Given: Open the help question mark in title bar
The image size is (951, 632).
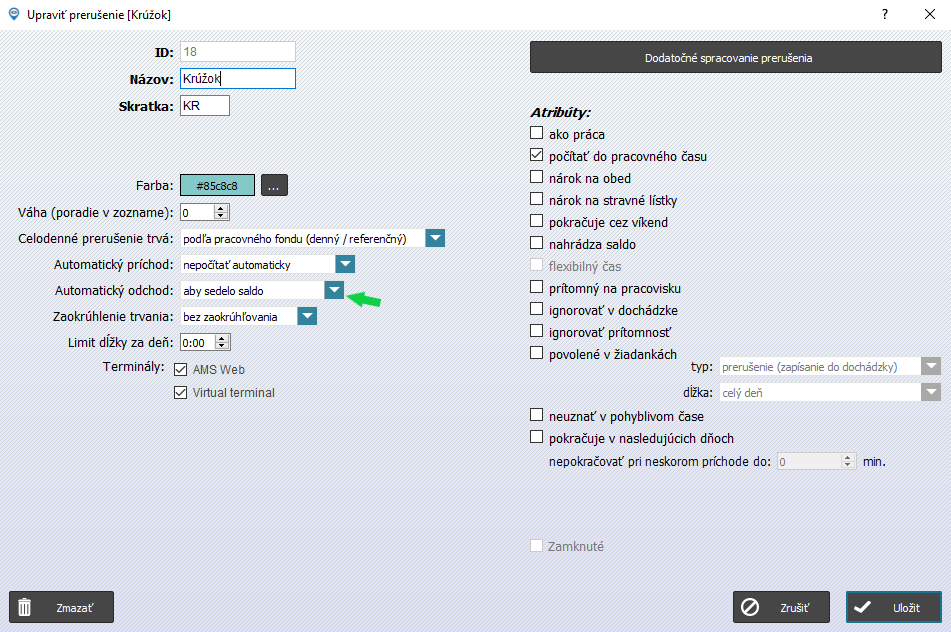Looking at the screenshot, I should [x=885, y=14].
